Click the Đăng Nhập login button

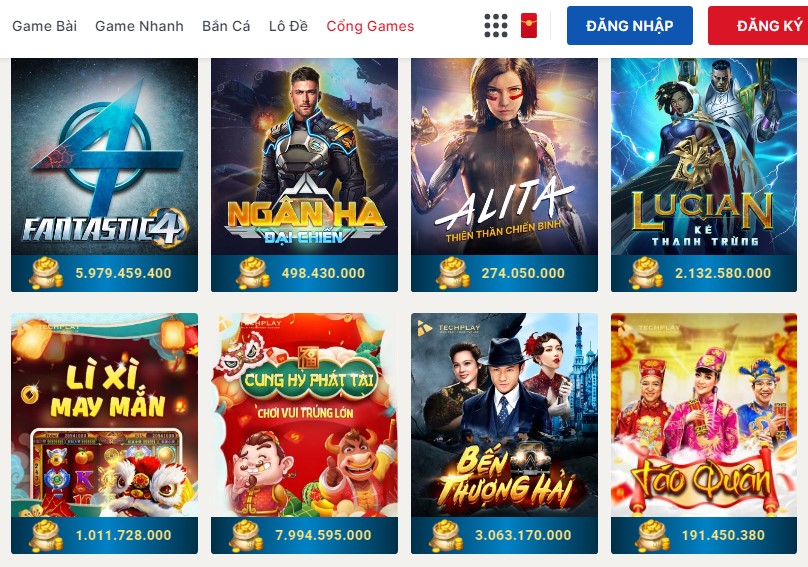pos(630,25)
